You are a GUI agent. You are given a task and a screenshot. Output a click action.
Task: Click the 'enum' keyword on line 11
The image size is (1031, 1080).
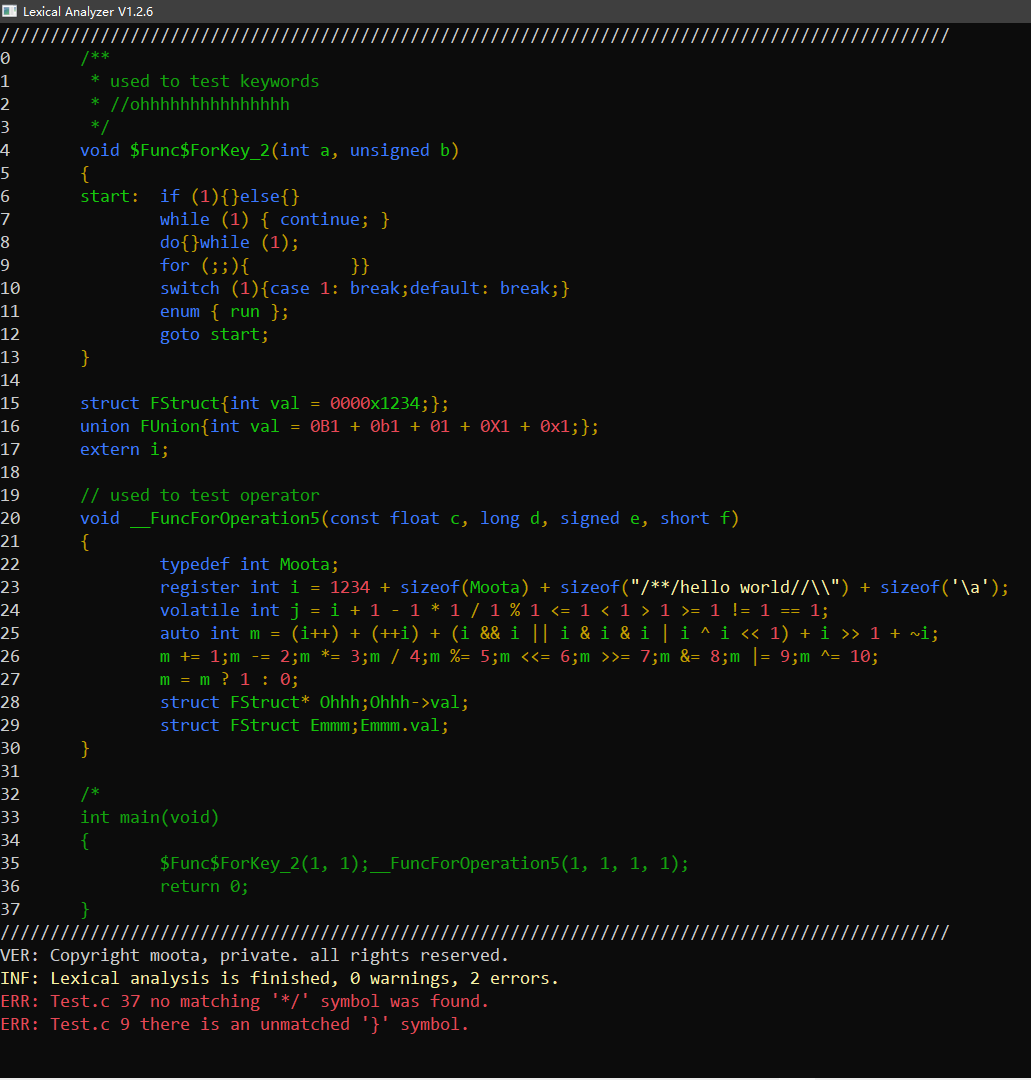180,311
